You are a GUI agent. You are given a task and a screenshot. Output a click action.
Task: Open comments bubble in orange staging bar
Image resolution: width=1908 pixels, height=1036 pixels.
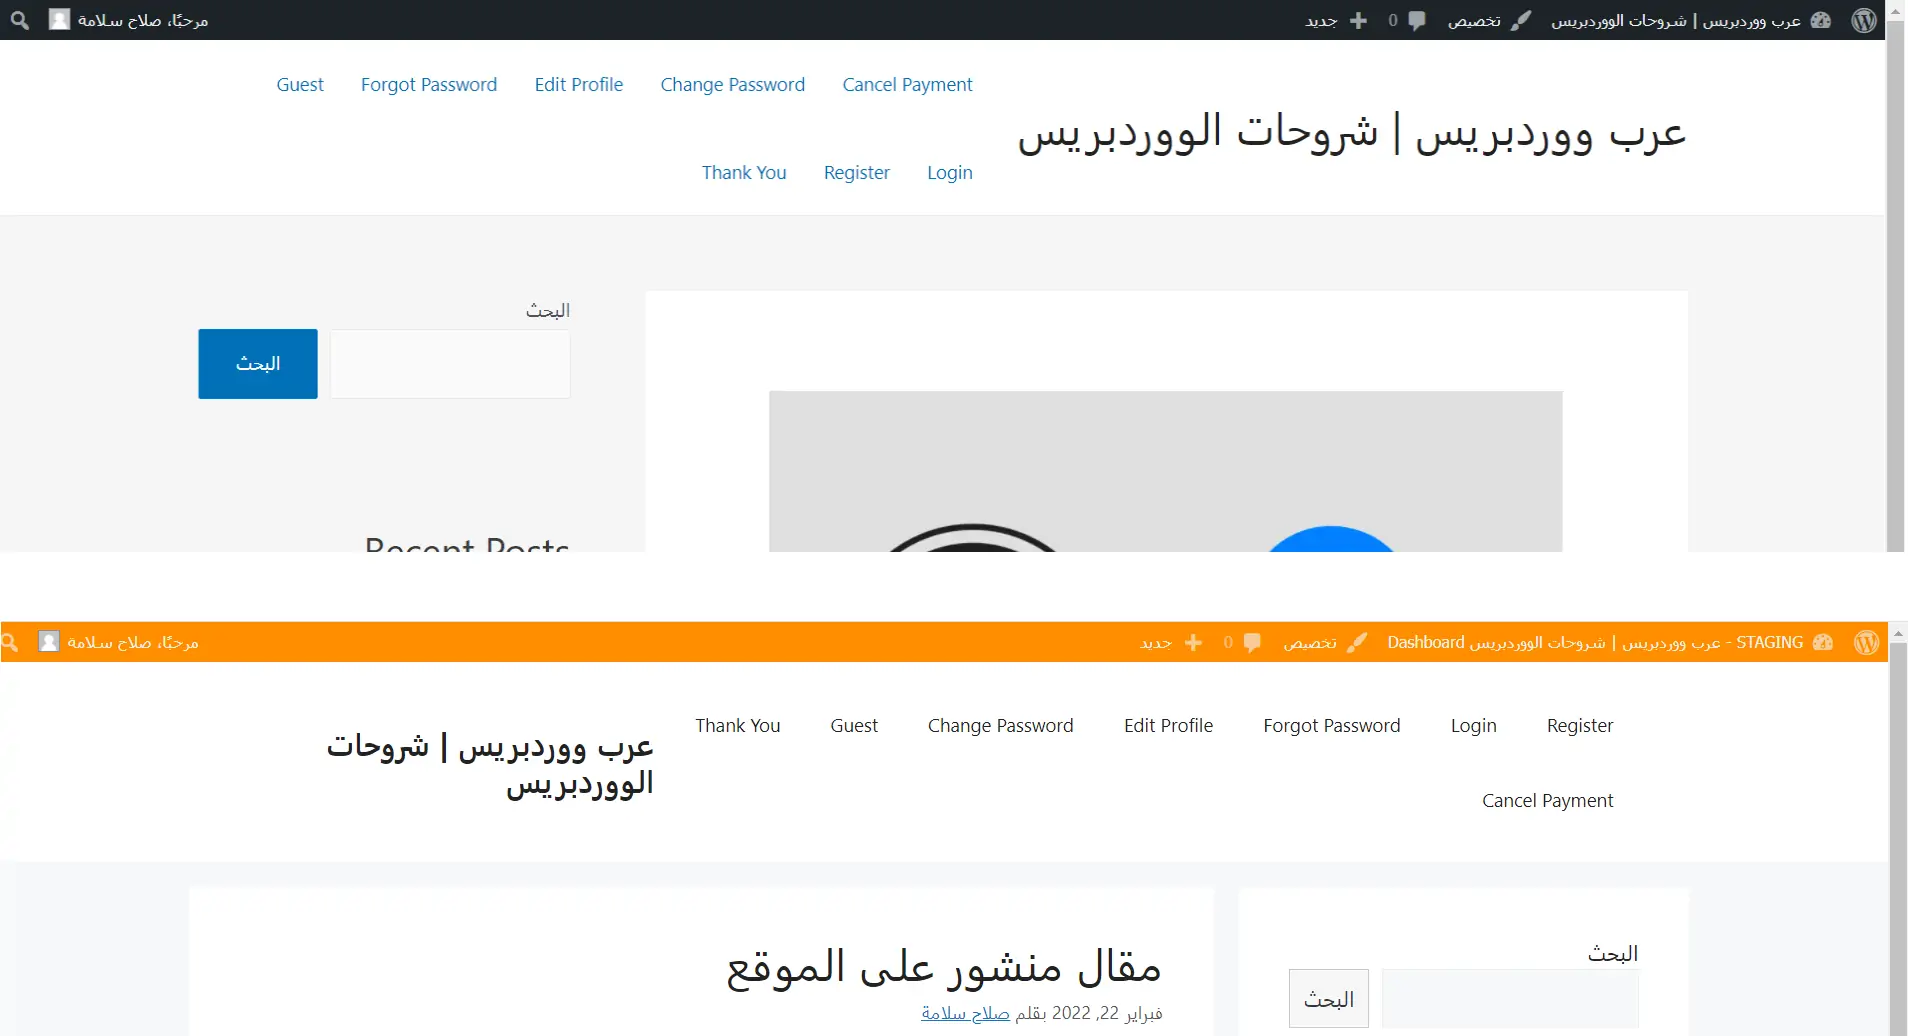(1251, 642)
